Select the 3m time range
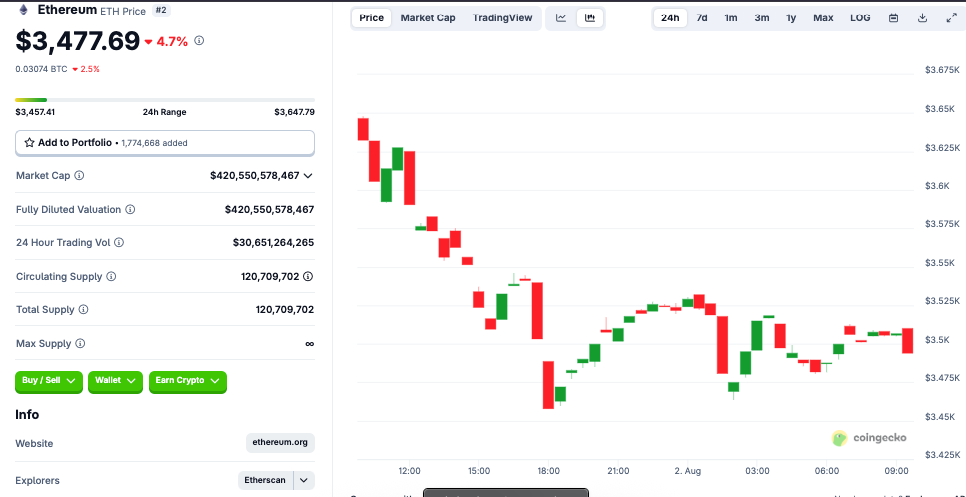Screen dimensions: 966x497 (762, 18)
